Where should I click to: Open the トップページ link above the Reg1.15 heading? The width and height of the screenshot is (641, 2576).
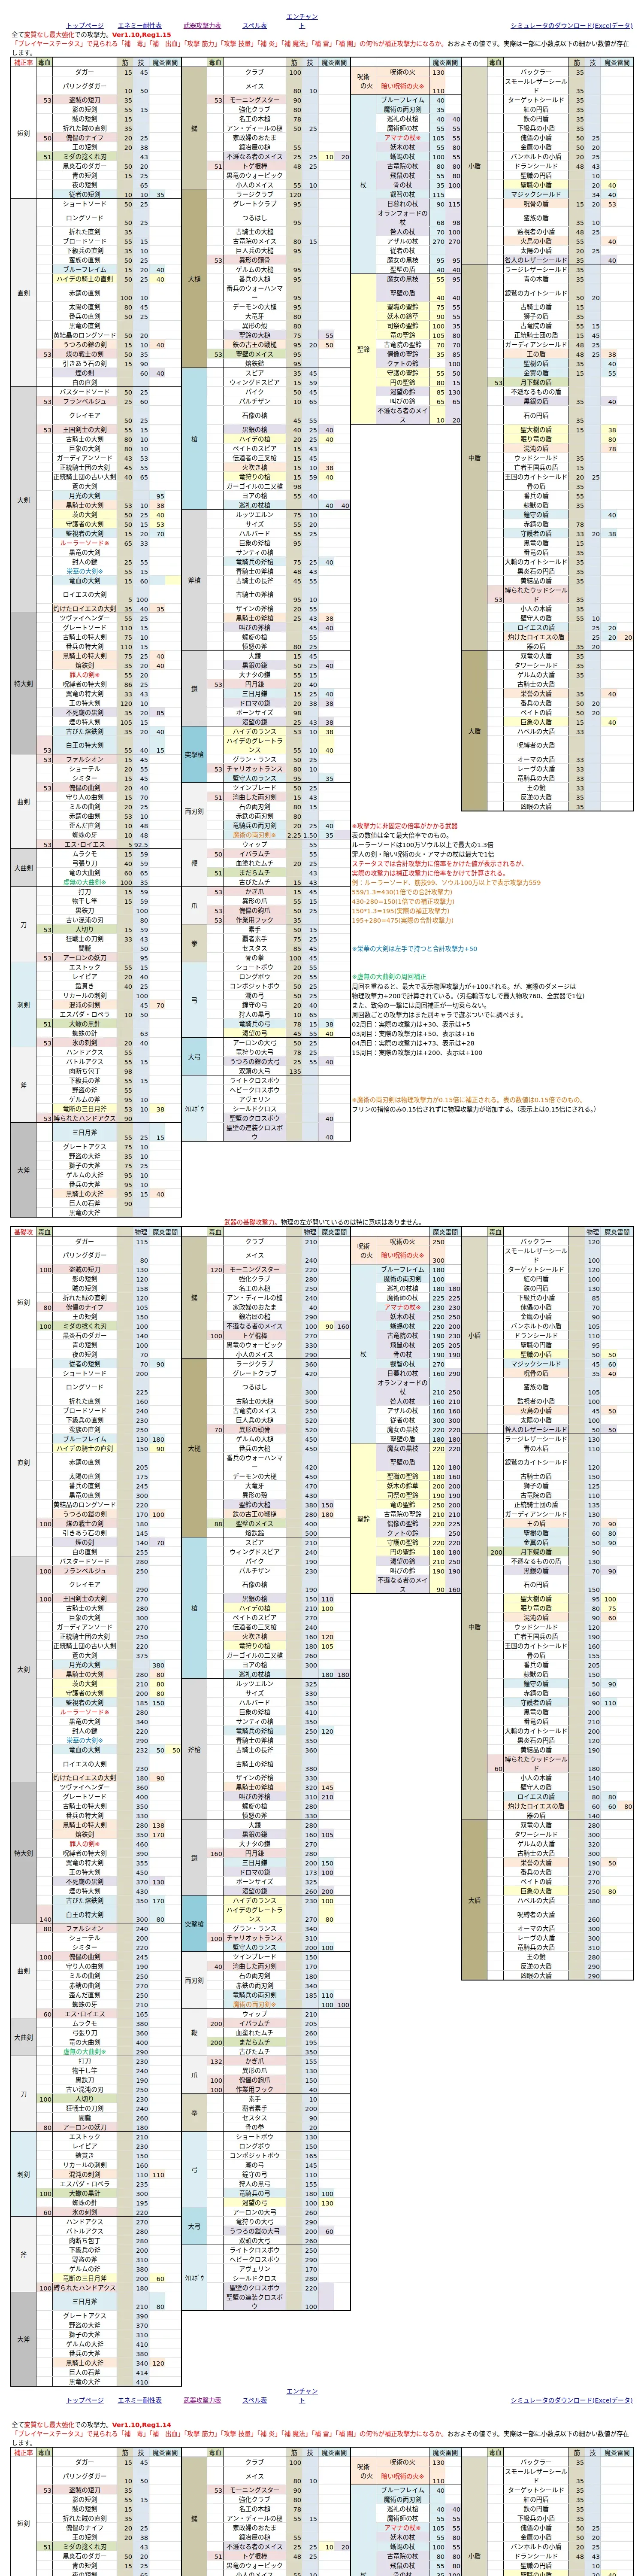coord(85,25)
